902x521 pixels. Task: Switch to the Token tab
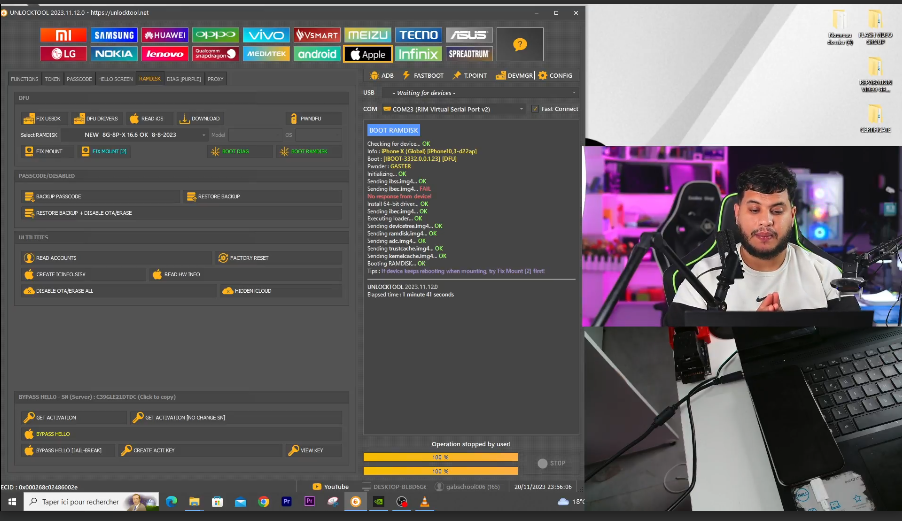click(x=52, y=79)
